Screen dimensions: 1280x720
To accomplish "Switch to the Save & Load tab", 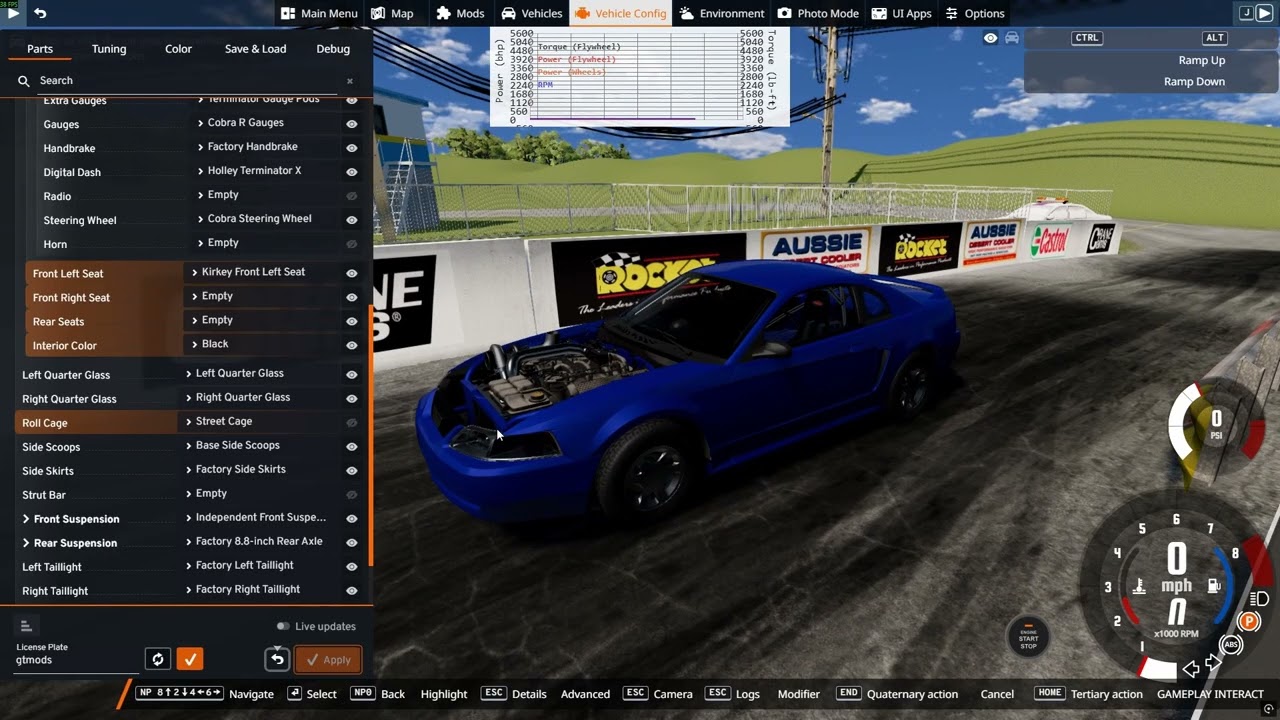I will coord(255,48).
